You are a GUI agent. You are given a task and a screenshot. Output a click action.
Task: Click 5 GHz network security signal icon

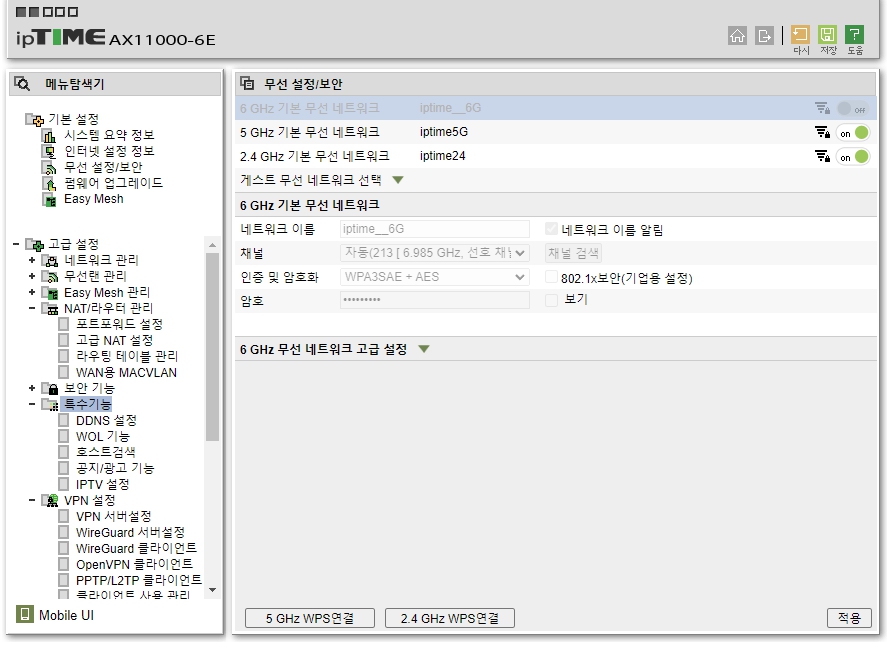[822, 132]
